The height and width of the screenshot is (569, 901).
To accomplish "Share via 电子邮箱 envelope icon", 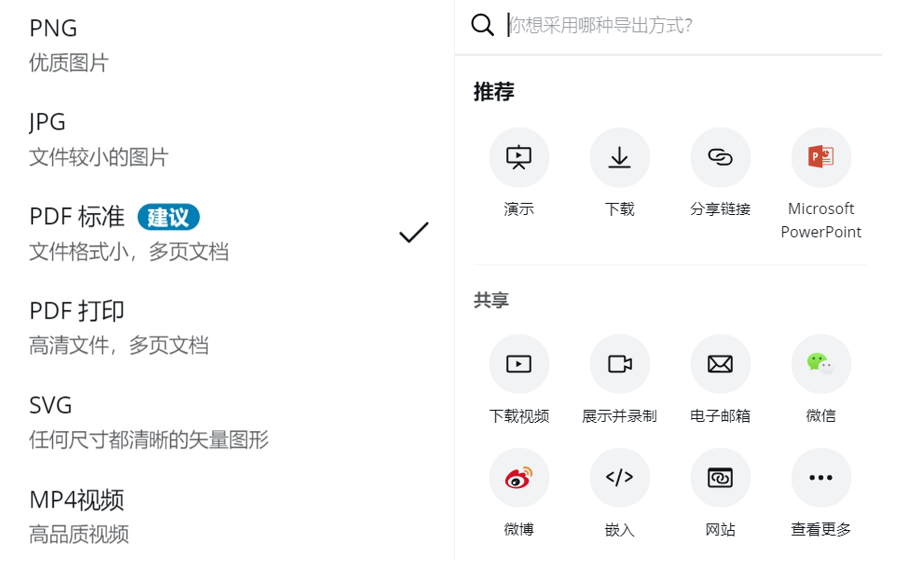I will coord(720,364).
